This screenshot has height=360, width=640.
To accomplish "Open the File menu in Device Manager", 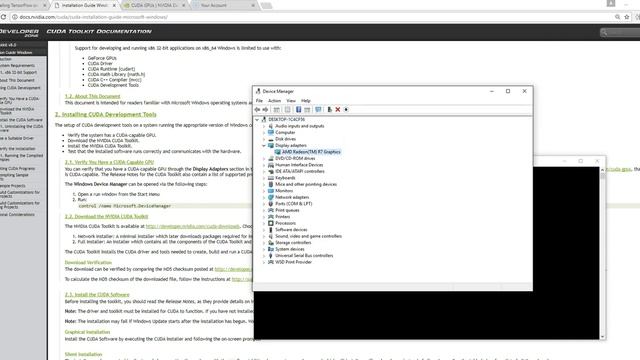I will pos(259,101).
